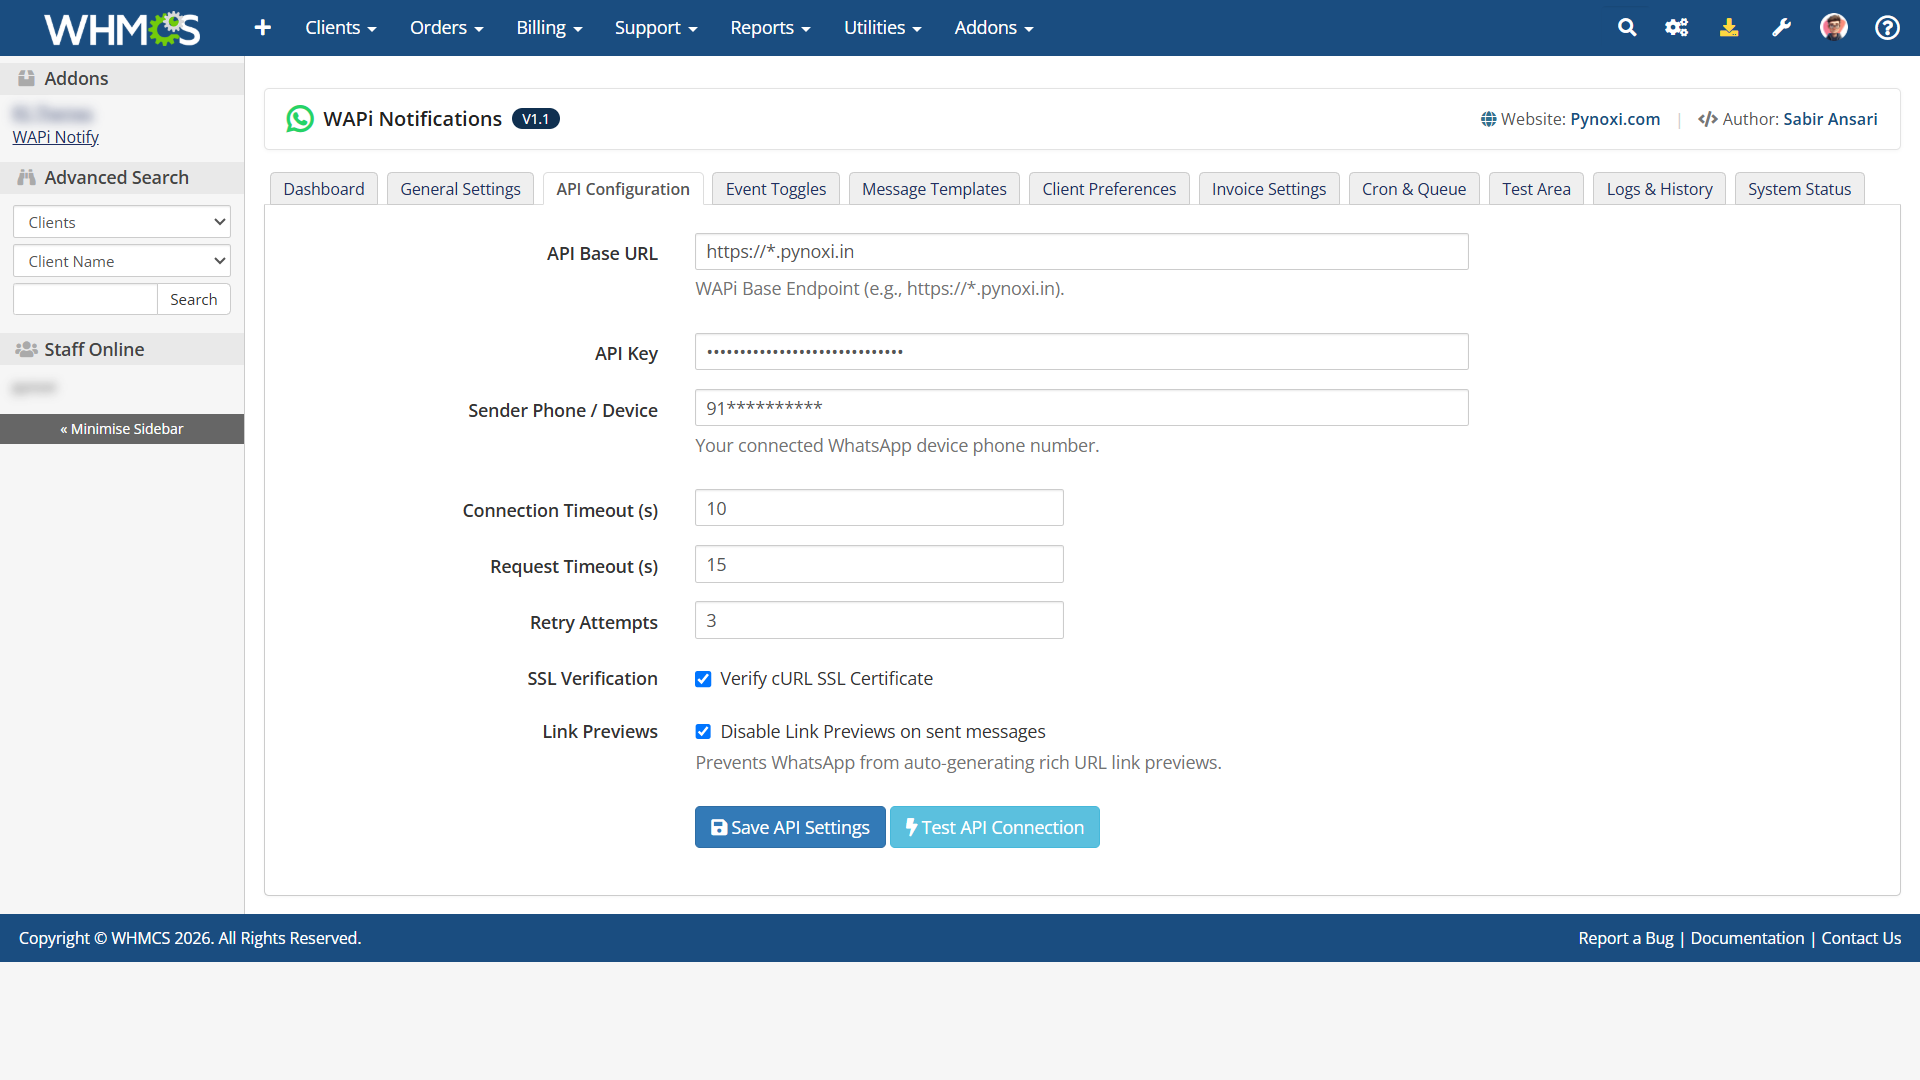Click the V1.1 version badge
This screenshot has width=1920, height=1080.
click(x=536, y=119)
